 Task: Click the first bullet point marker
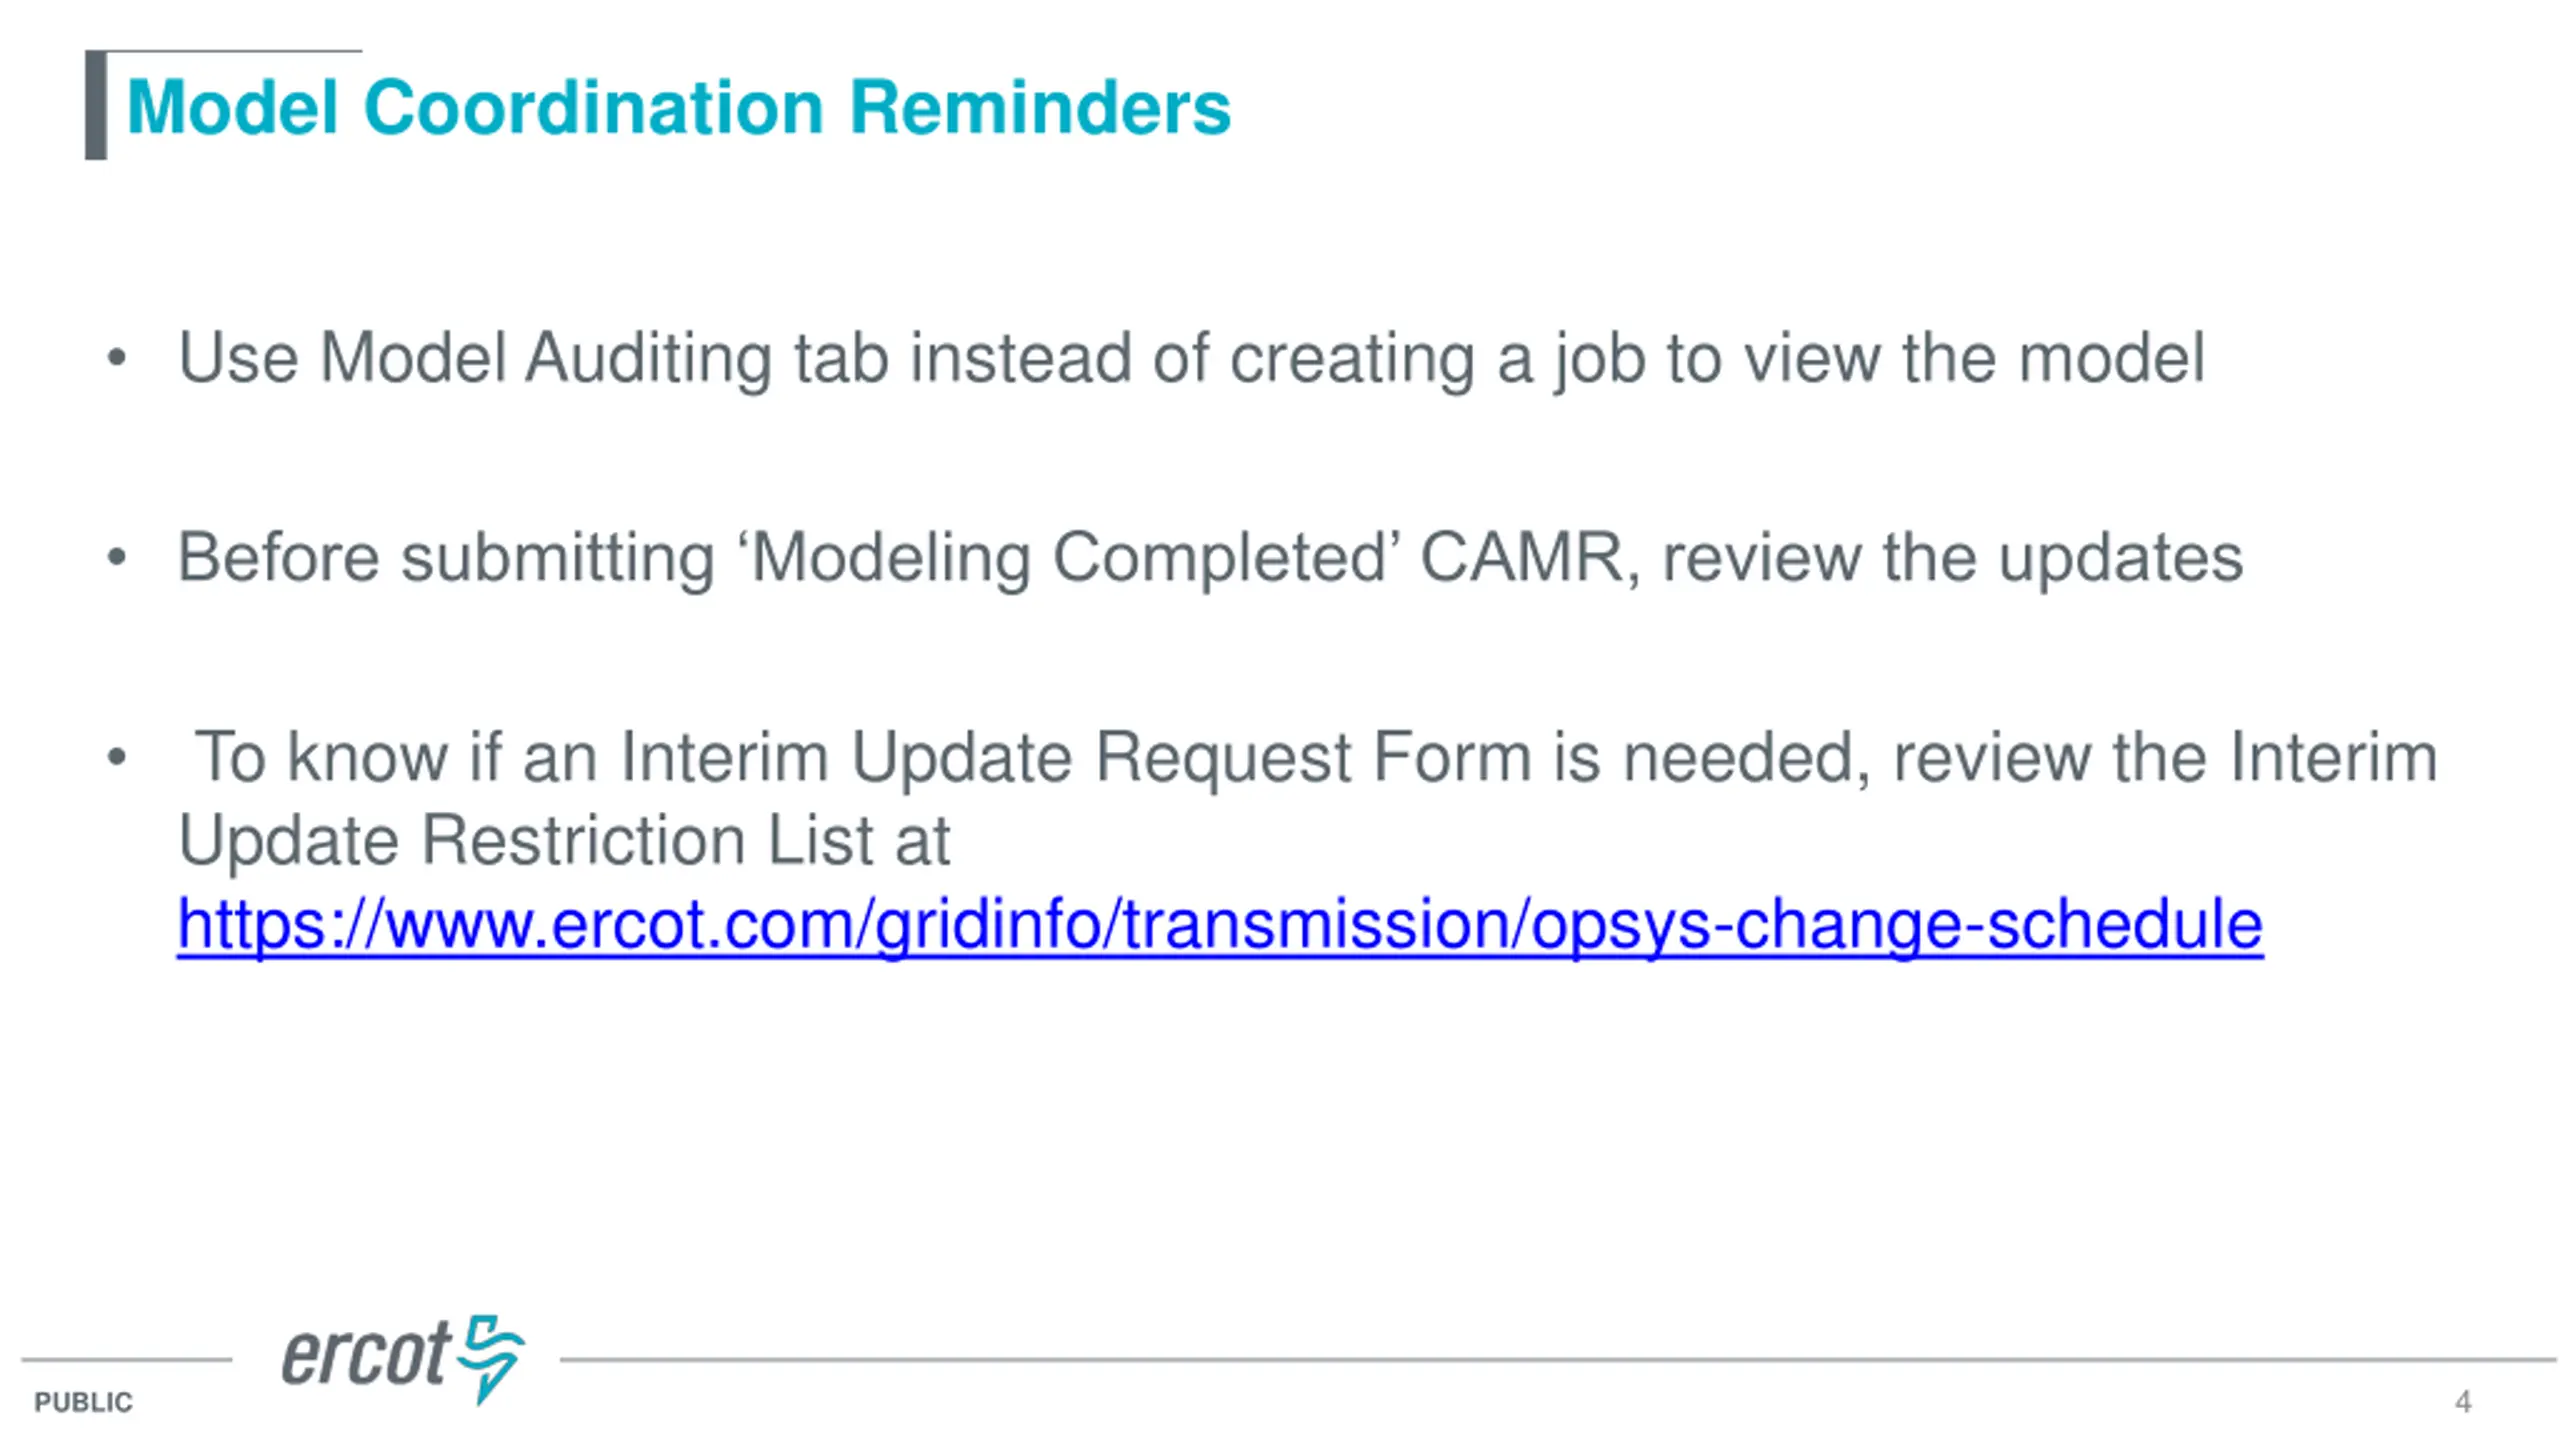[117, 358]
